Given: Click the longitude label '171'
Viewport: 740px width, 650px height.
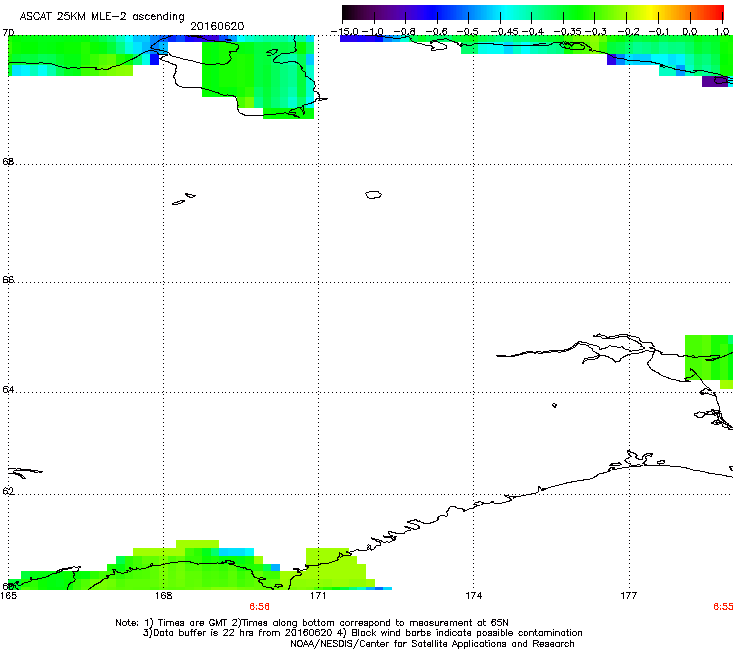Looking at the screenshot, I should click(318, 596).
